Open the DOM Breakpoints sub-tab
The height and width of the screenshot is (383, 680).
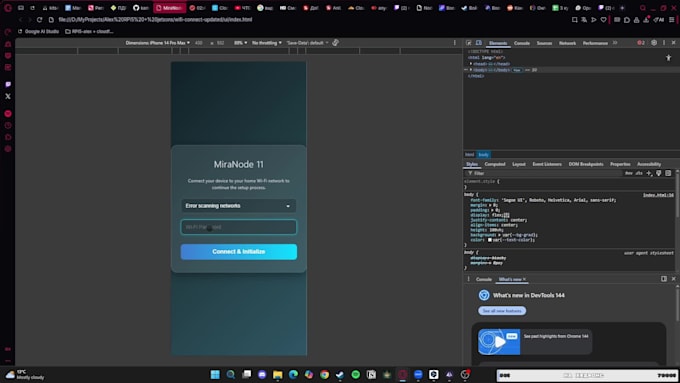tap(586, 164)
